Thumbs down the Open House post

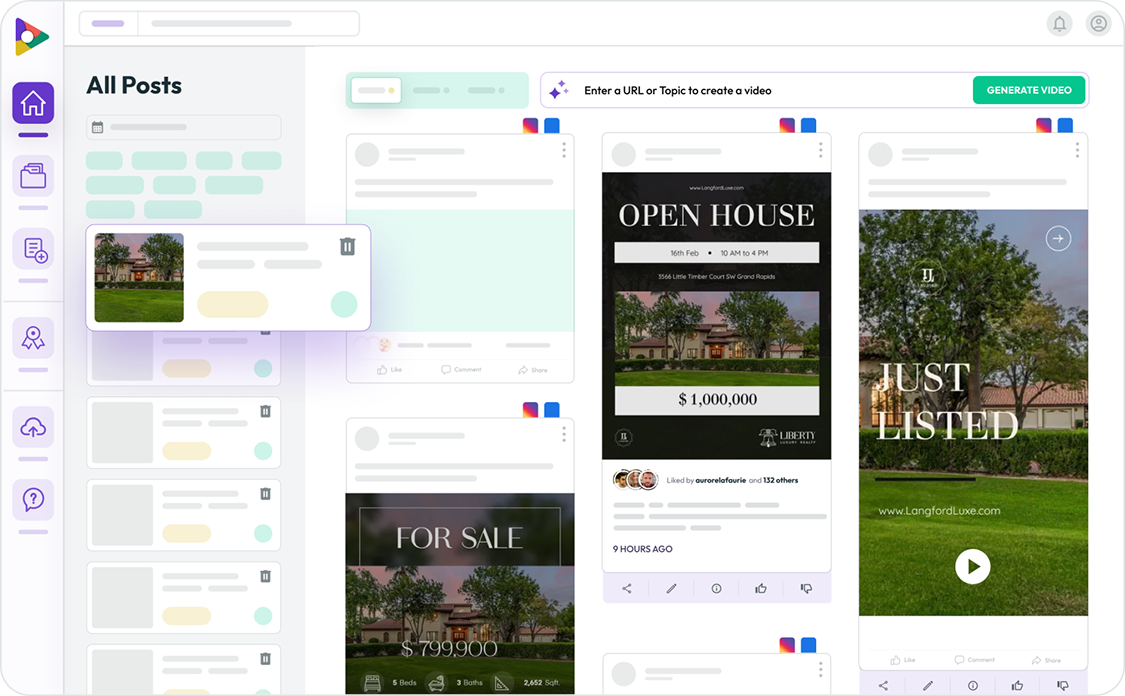click(x=806, y=588)
